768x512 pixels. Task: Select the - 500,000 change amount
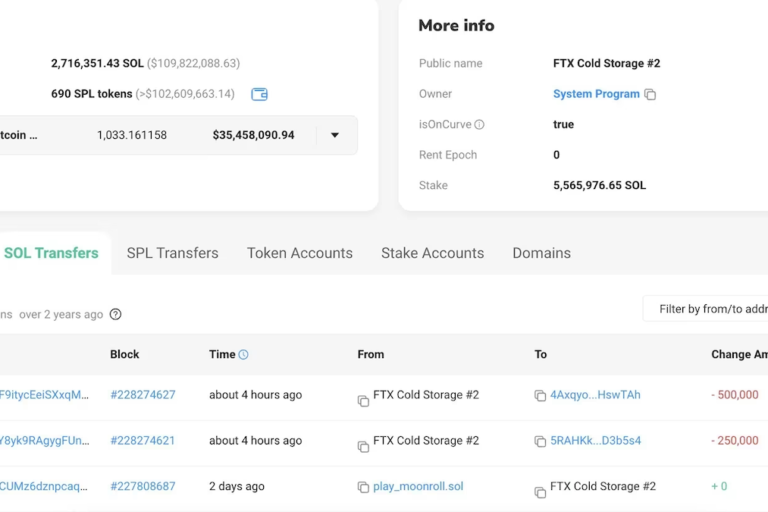click(735, 395)
